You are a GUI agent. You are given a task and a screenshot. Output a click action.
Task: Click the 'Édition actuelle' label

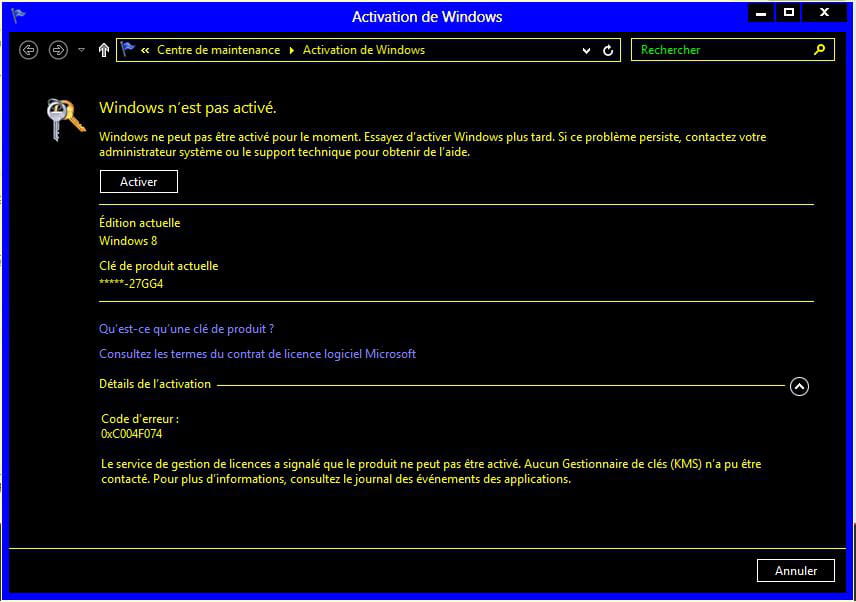click(x=139, y=223)
